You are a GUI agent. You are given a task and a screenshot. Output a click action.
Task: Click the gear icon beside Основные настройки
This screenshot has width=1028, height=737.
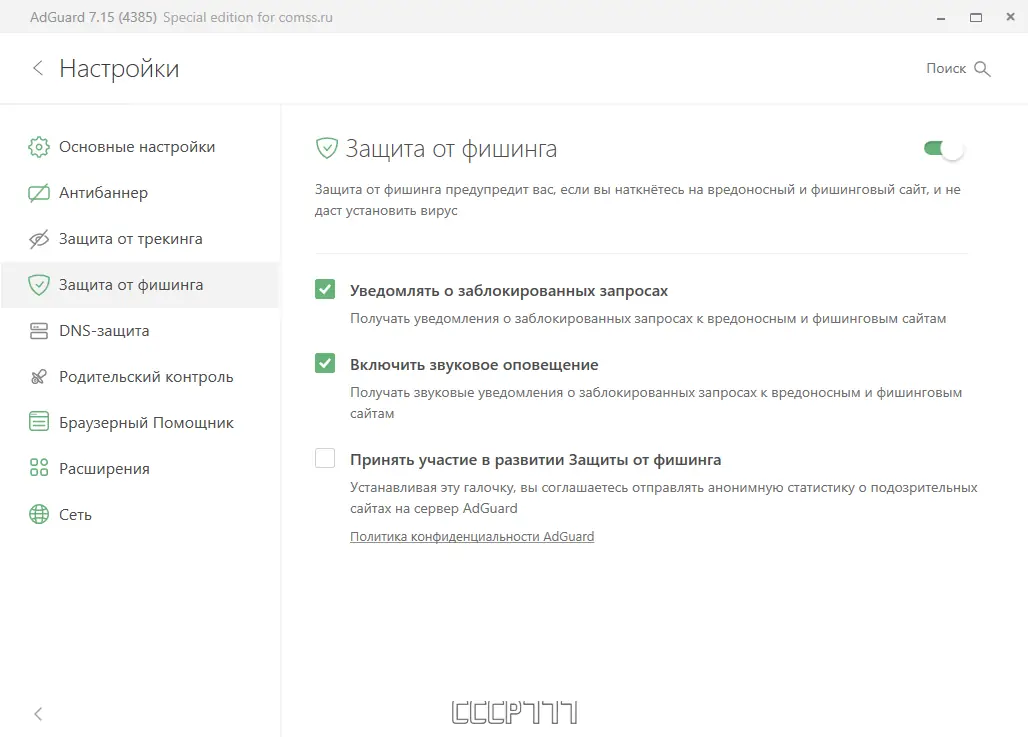39,147
